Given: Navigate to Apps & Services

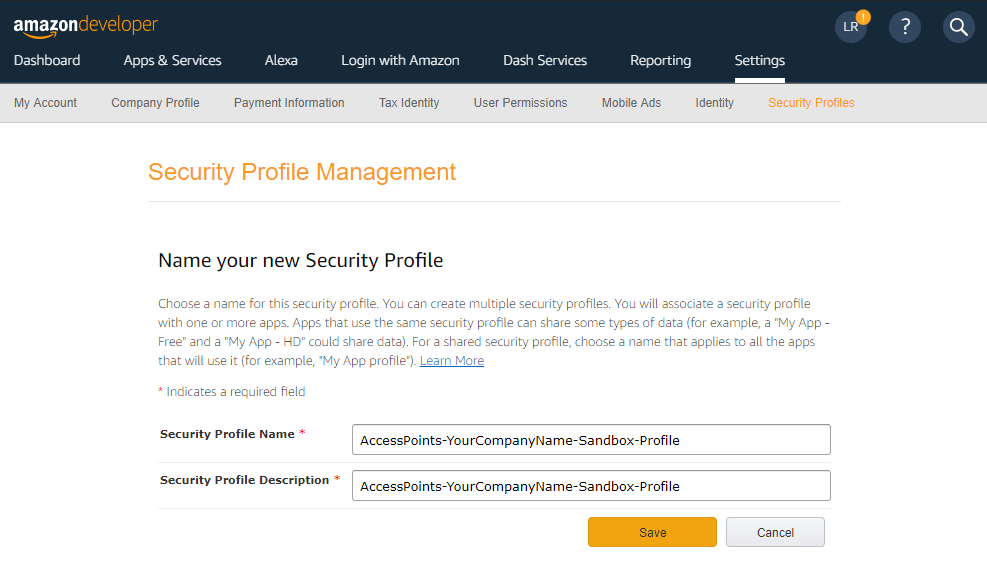Looking at the screenshot, I should (171, 60).
